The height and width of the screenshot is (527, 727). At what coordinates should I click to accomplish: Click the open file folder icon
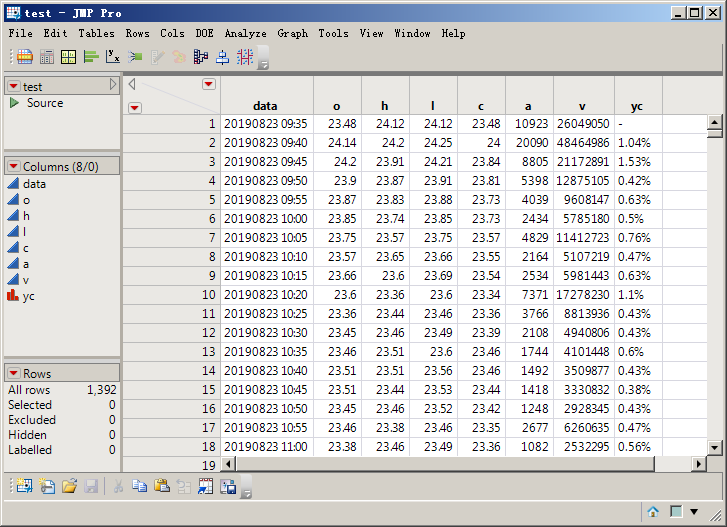70,486
